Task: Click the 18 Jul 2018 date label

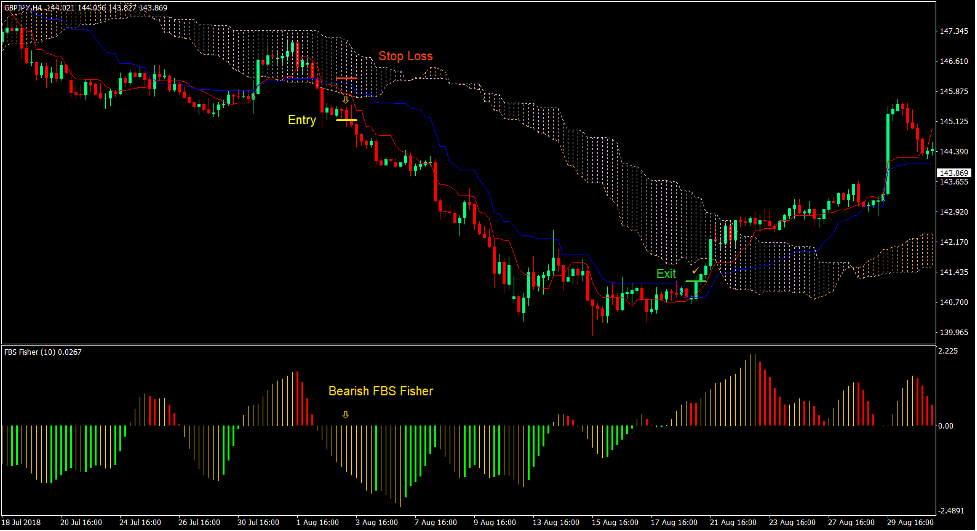Action: [x=24, y=522]
